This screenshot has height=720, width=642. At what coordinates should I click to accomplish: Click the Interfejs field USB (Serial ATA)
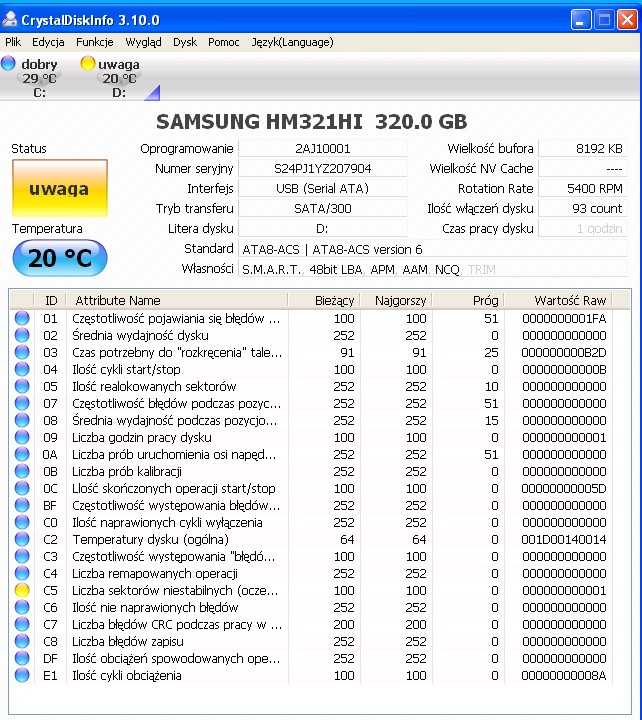tap(322, 188)
